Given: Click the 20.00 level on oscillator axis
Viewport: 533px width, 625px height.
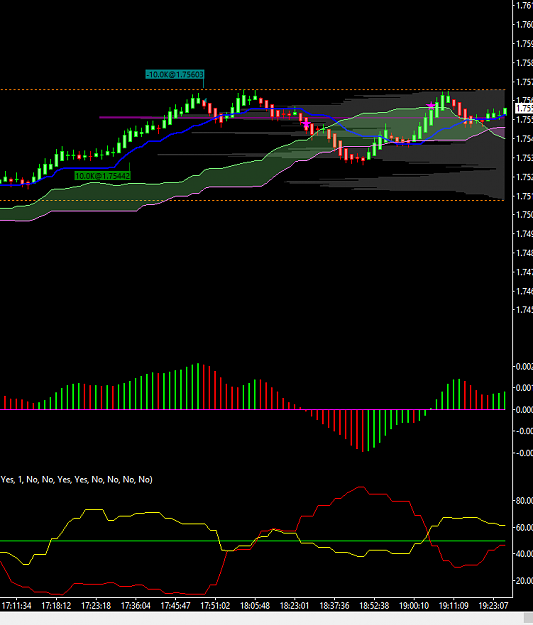Looking at the screenshot, I should (524, 581).
